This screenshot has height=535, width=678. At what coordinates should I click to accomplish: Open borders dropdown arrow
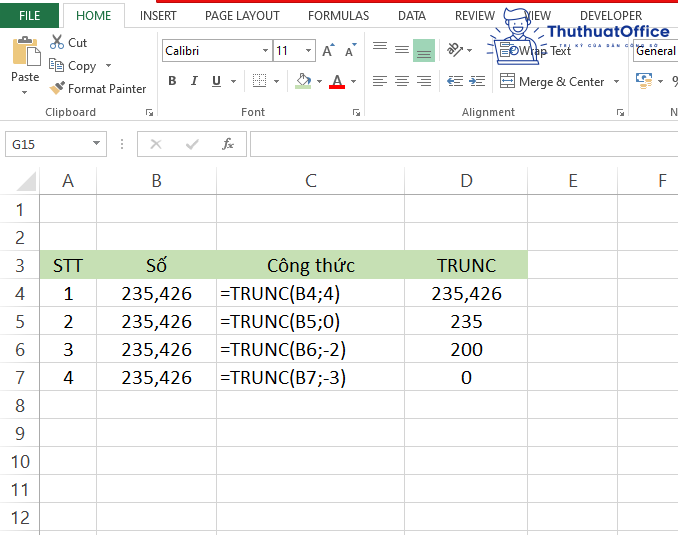click(276, 81)
